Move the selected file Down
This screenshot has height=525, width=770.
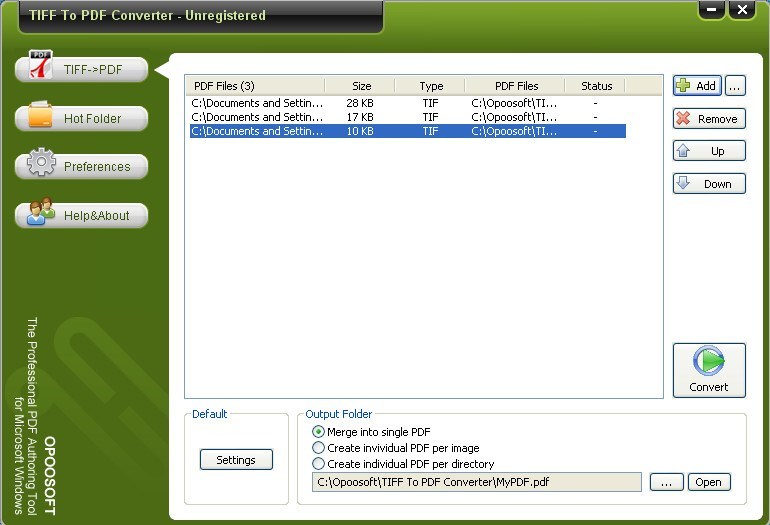(x=709, y=184)
